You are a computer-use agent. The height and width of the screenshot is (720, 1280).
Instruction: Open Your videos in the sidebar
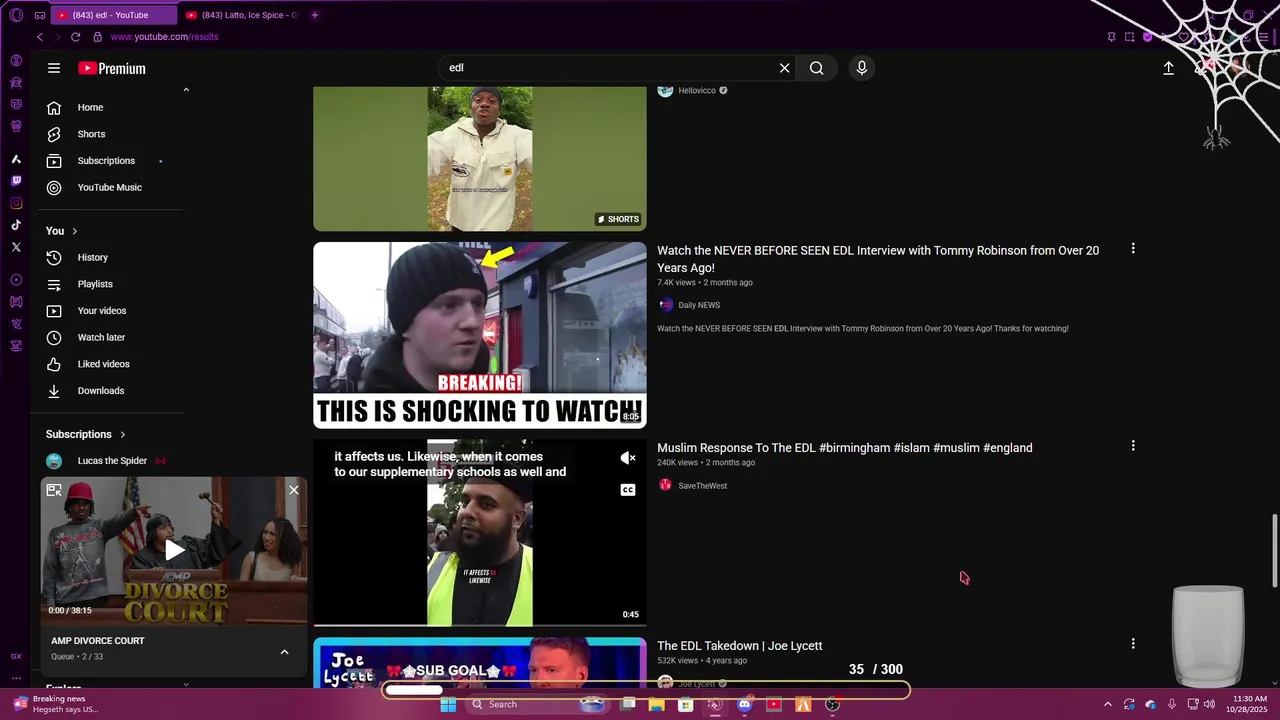tap(110, 311)
